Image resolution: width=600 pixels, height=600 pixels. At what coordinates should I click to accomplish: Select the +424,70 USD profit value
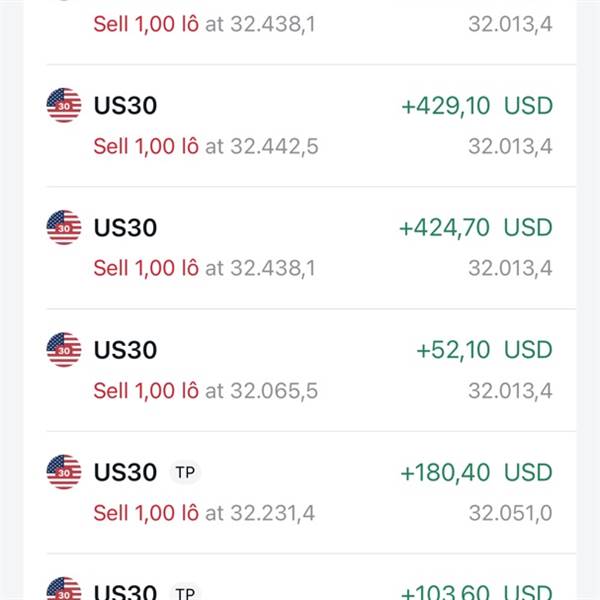pos(475,228)
